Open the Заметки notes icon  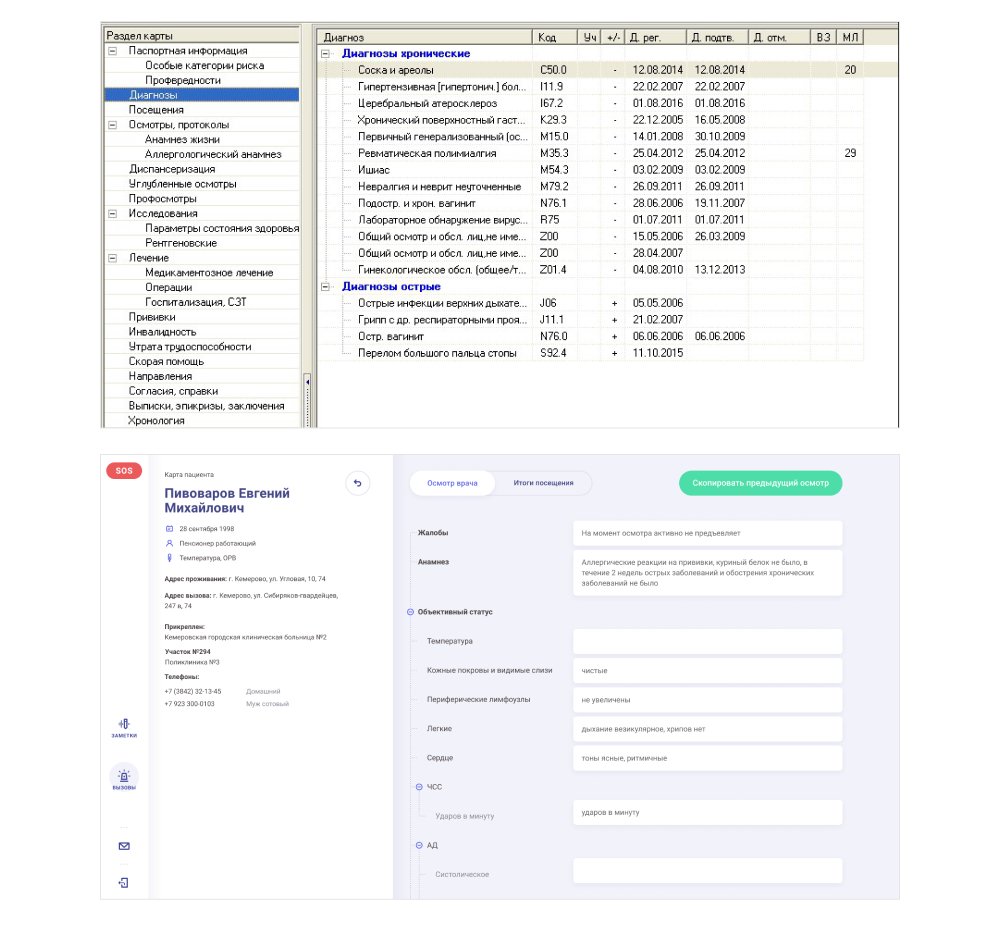pyautogui.click(x=124, y=727)
